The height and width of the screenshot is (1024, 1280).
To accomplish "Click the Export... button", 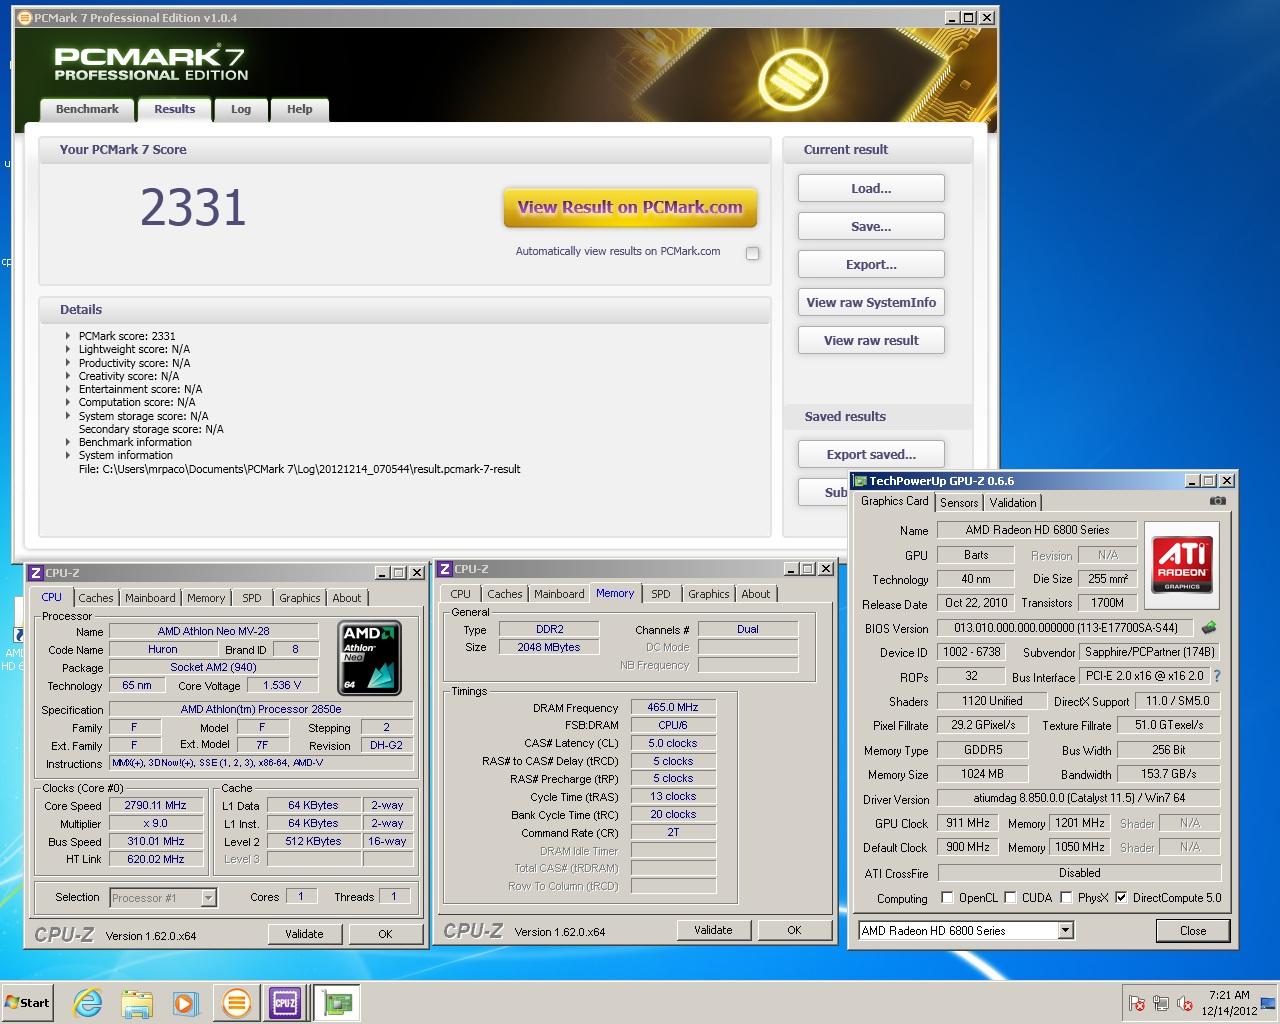I will point(871,264).
